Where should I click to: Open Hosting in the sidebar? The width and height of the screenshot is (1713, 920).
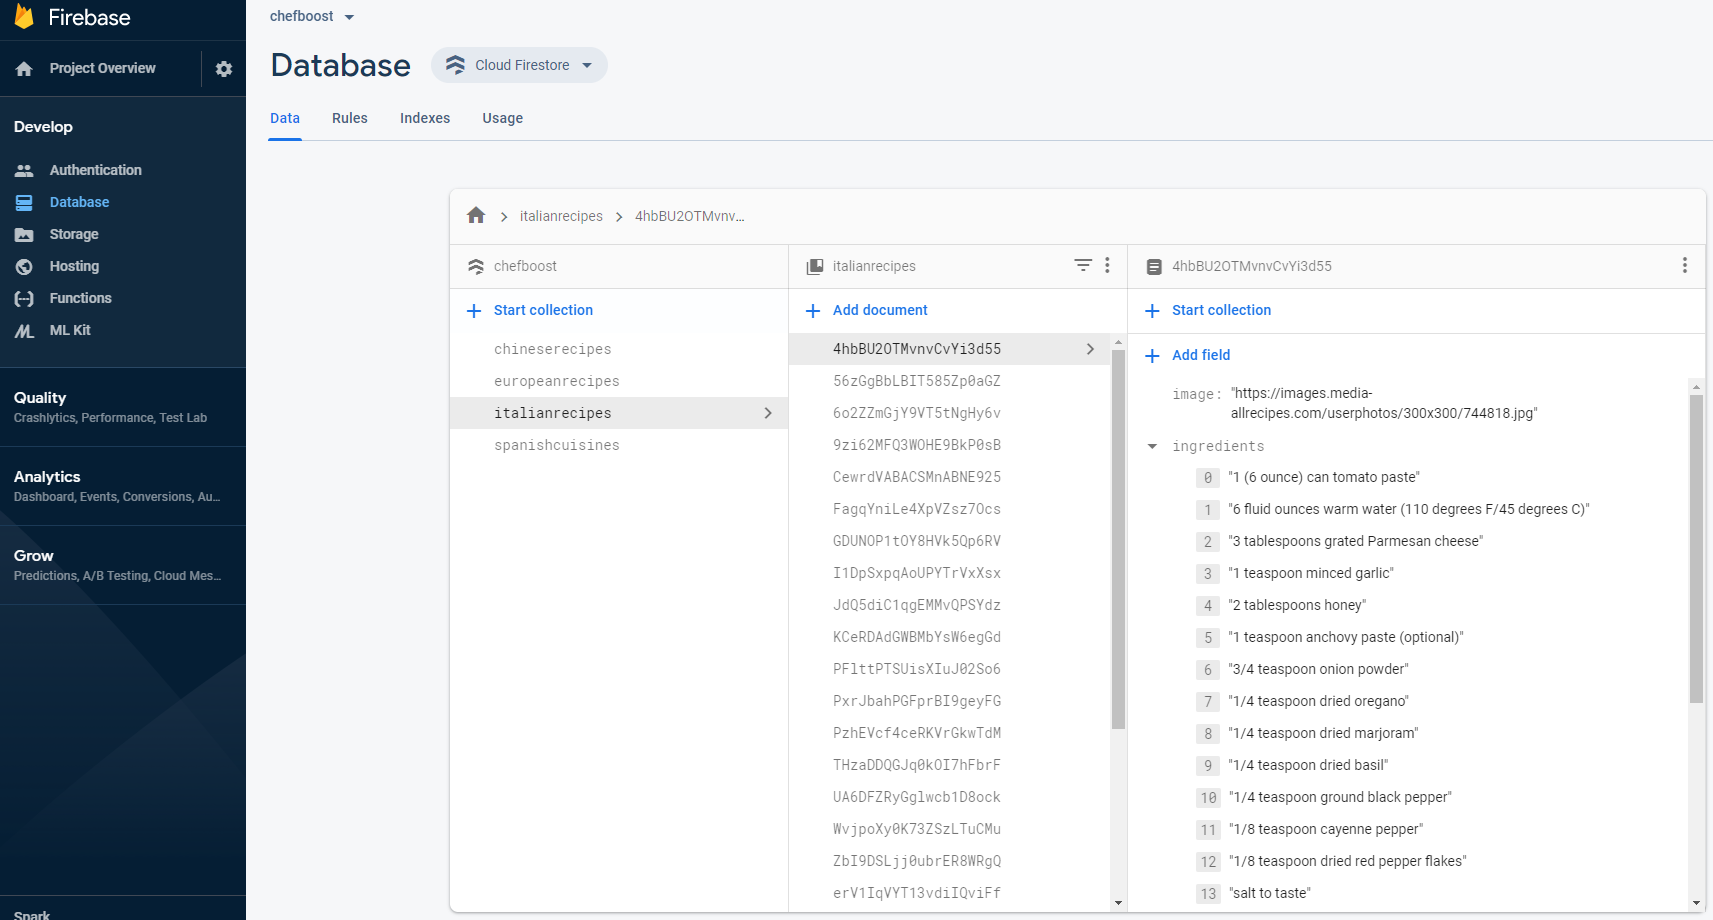click(74, 267)
